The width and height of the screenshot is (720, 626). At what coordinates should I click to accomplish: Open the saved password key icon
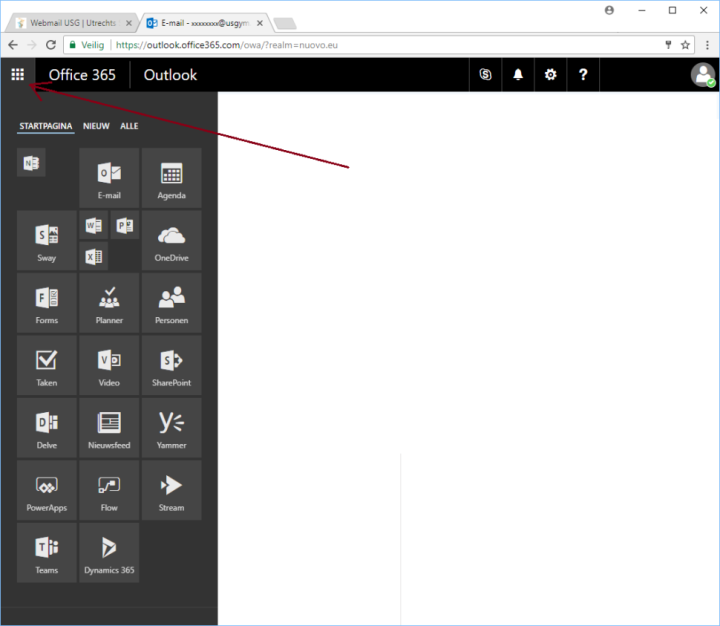[669, 45]
